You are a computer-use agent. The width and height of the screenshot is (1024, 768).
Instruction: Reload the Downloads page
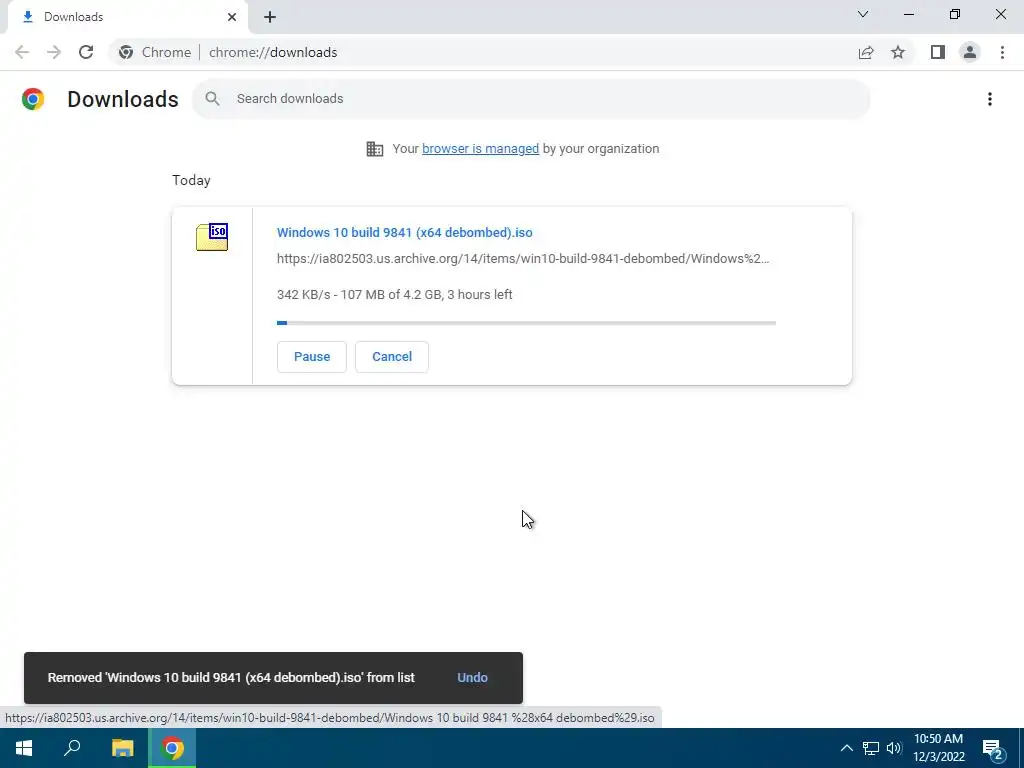coord(86,52)
